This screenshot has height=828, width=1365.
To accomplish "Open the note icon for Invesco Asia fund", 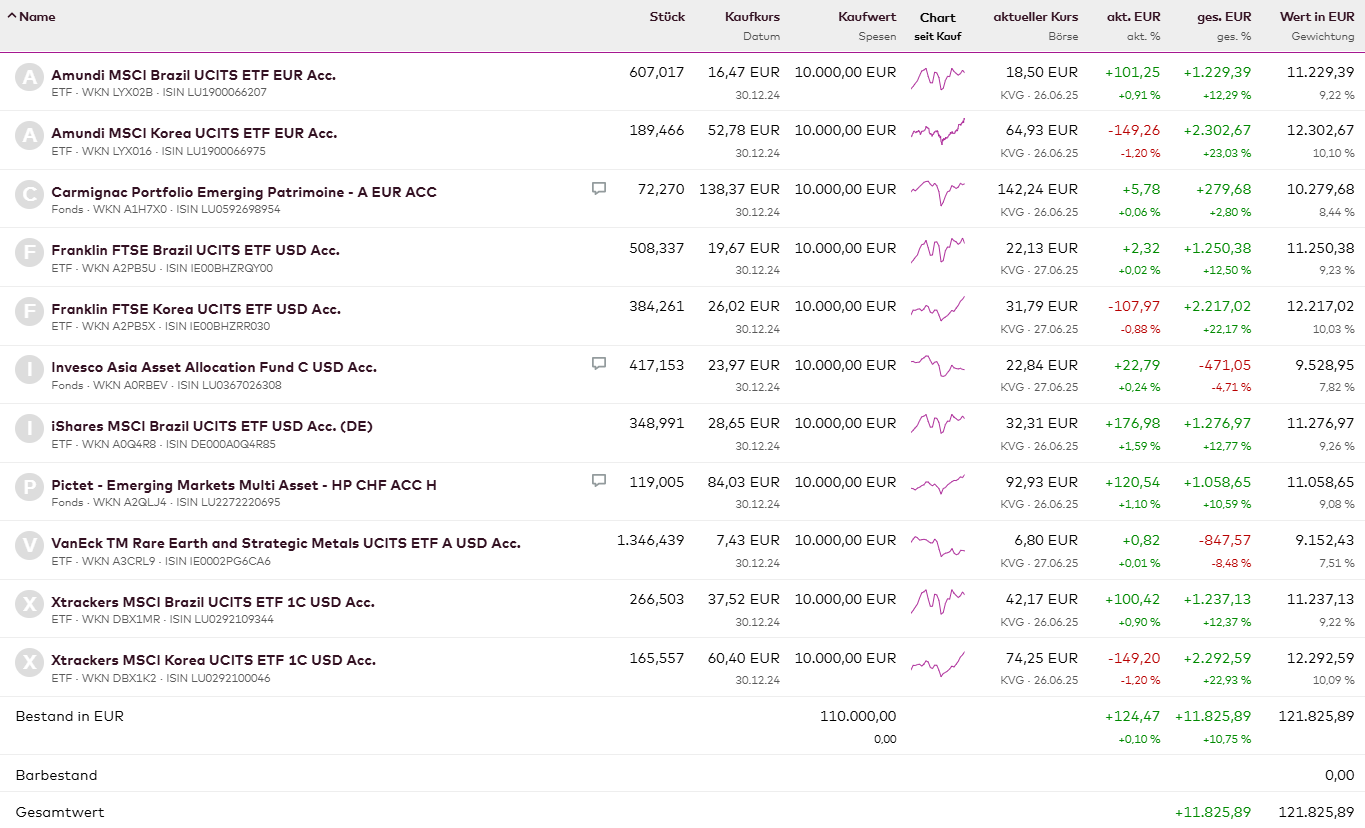I will [599, 364].
